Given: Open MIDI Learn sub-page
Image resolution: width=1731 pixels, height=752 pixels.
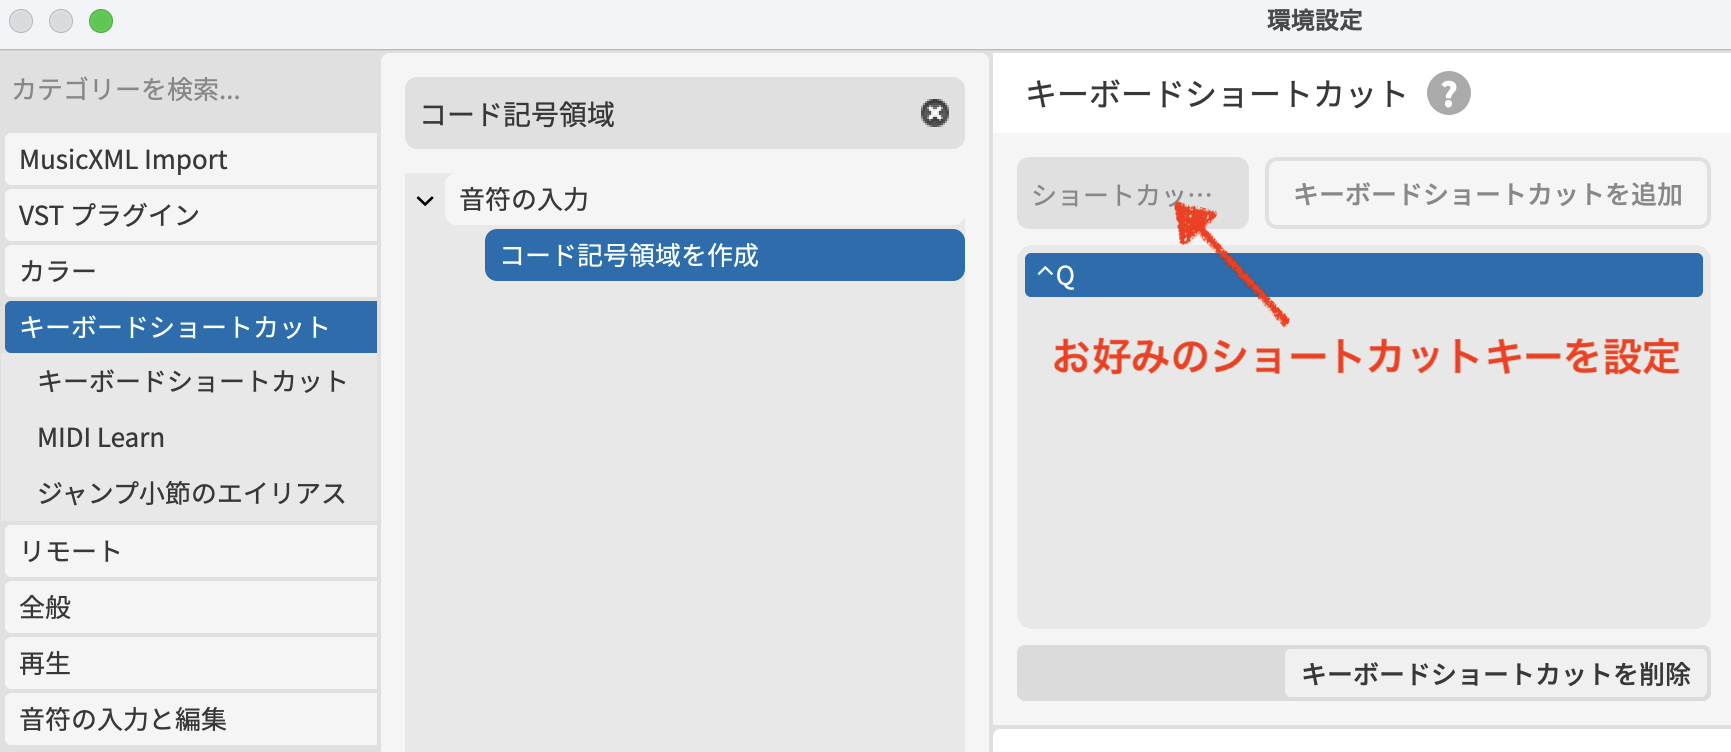Looking at the screenshot, I should click(x=101, y=438).
